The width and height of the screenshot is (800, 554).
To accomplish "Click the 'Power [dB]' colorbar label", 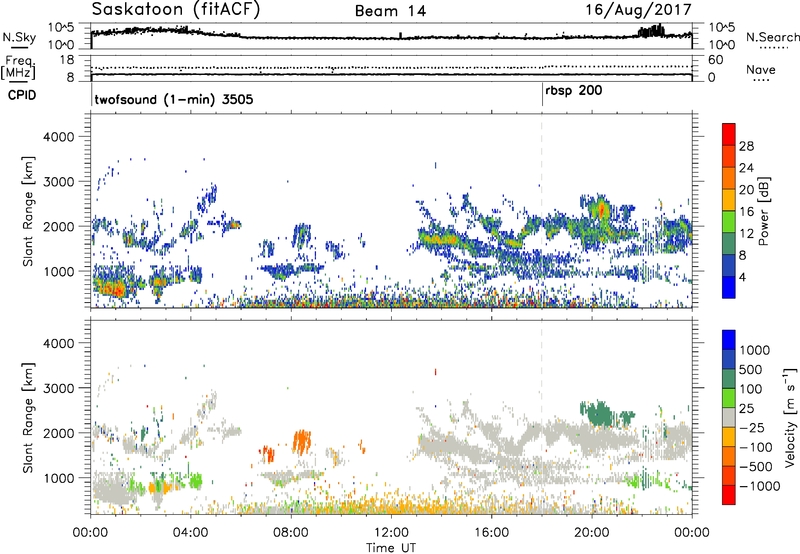I will 764,211.
